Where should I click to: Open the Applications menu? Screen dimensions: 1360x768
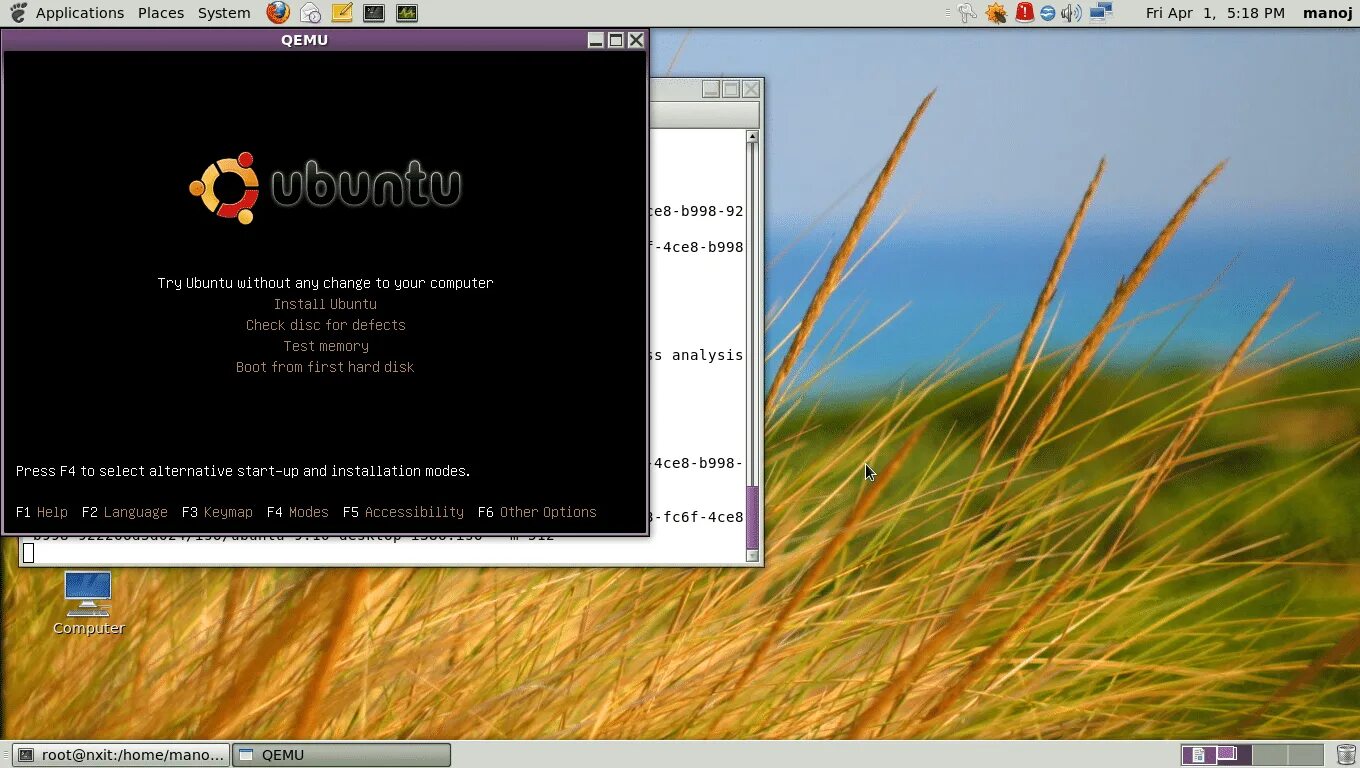[x=80, y=13]
